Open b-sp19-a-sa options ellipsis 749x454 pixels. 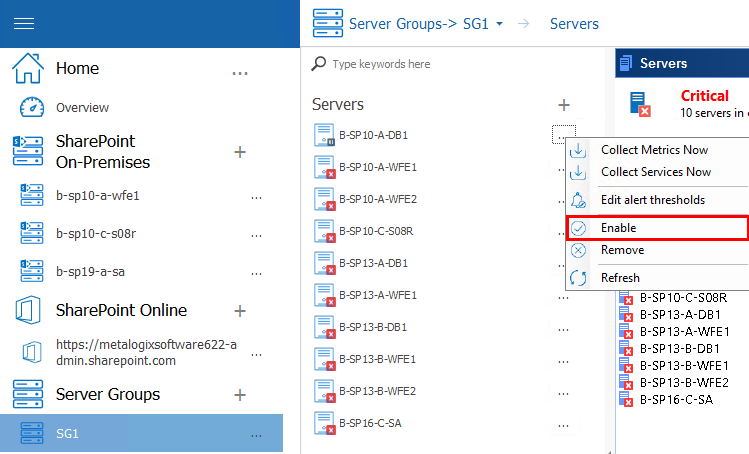coord(257,273)
